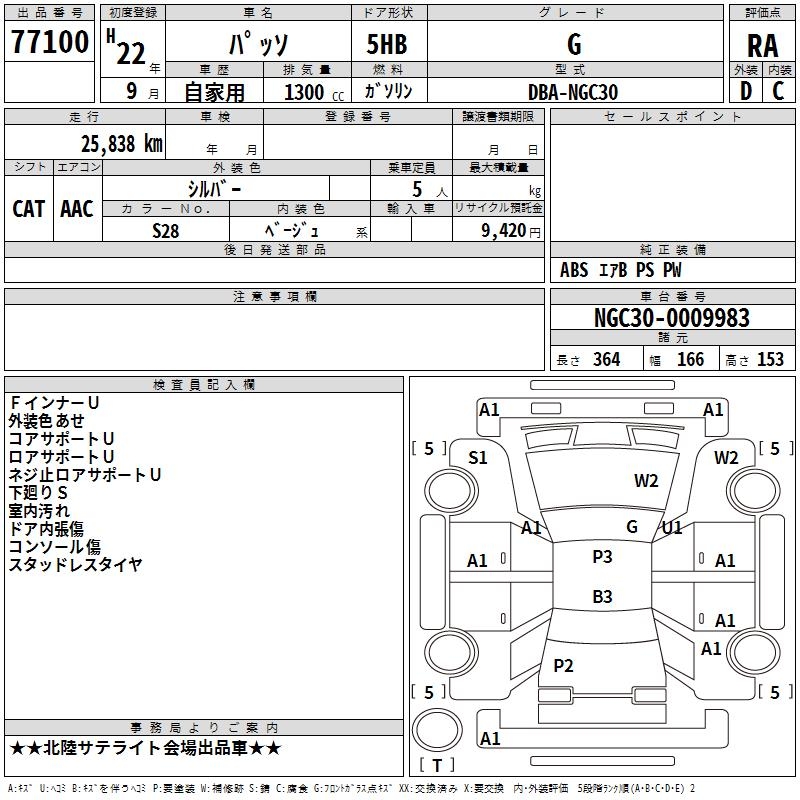Click the P2 rear hatch mark

click(563, 665)
